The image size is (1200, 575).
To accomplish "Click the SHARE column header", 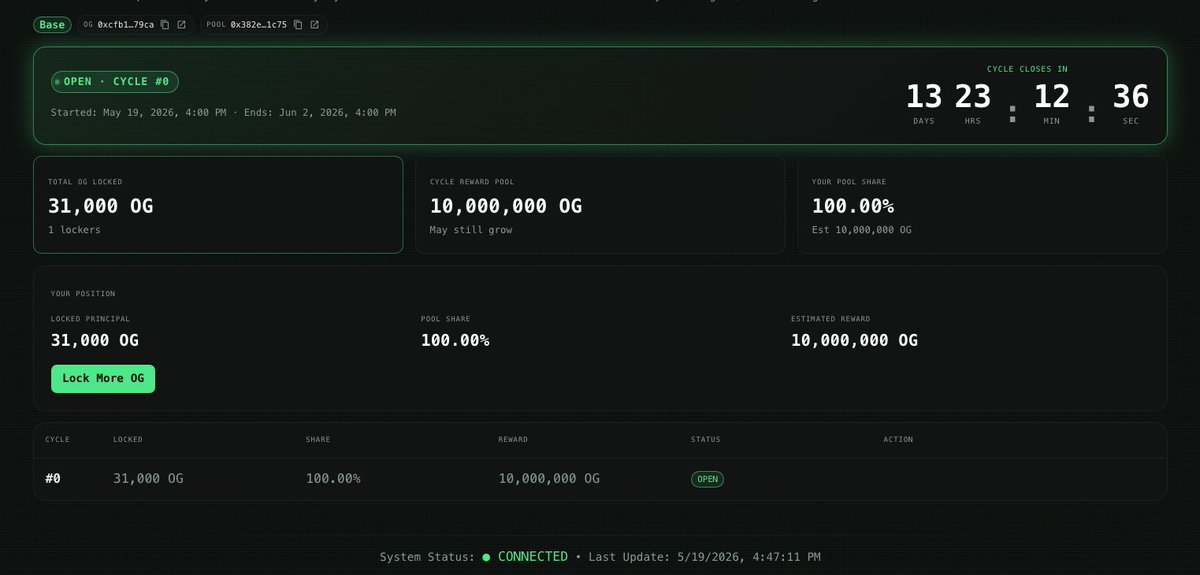I will [x=318, y=439].
